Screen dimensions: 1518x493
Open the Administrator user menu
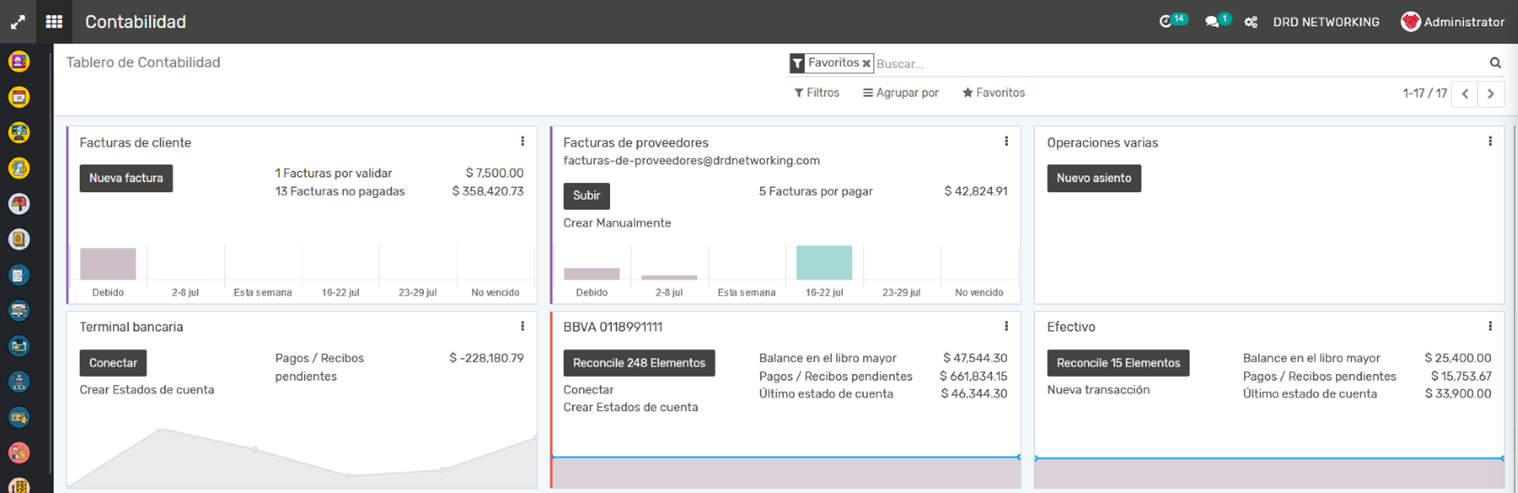click(1452, 22)
